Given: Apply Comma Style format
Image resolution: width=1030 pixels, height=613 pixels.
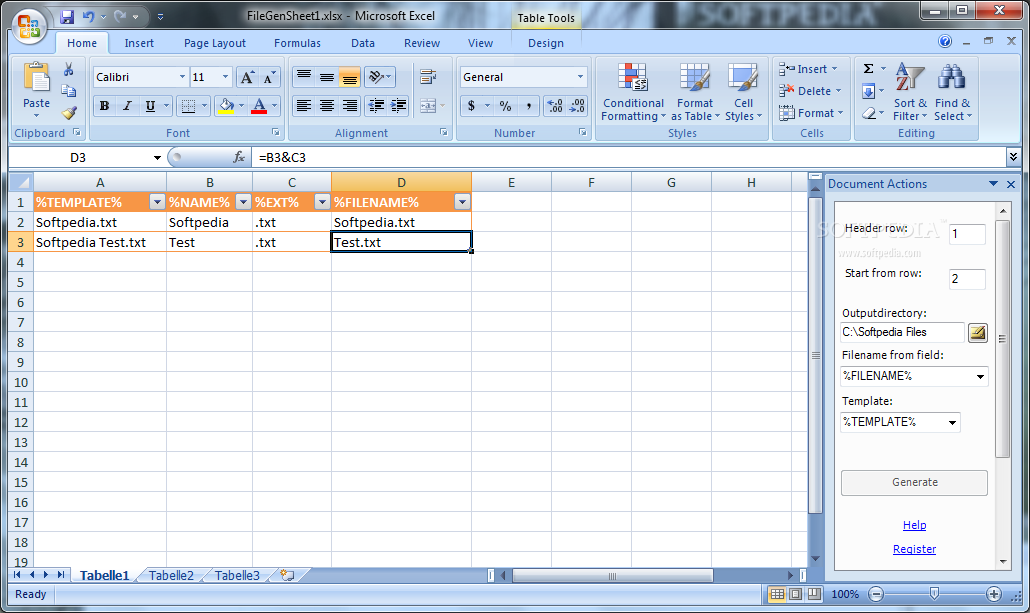Looking at the screenshot, I should click(528, 106).
